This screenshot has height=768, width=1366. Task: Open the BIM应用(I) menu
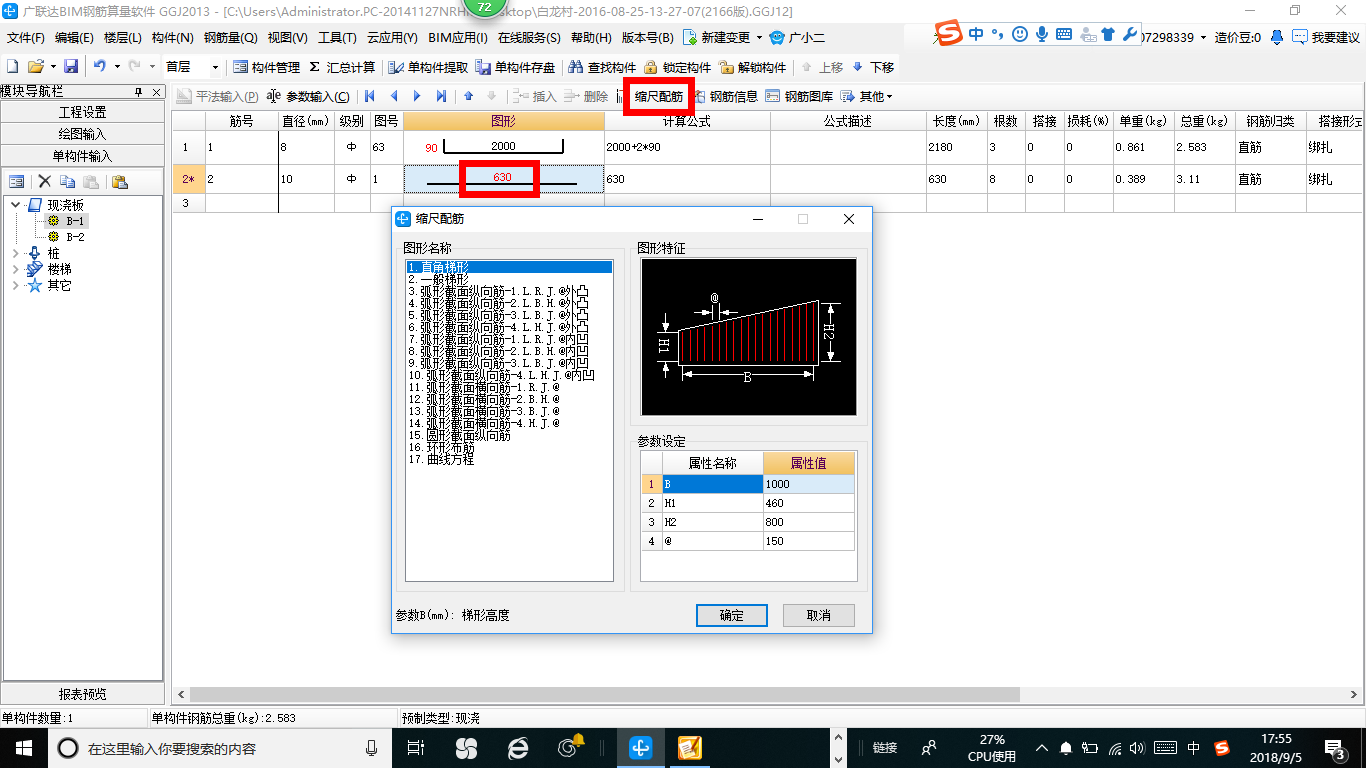click(457, 38)
